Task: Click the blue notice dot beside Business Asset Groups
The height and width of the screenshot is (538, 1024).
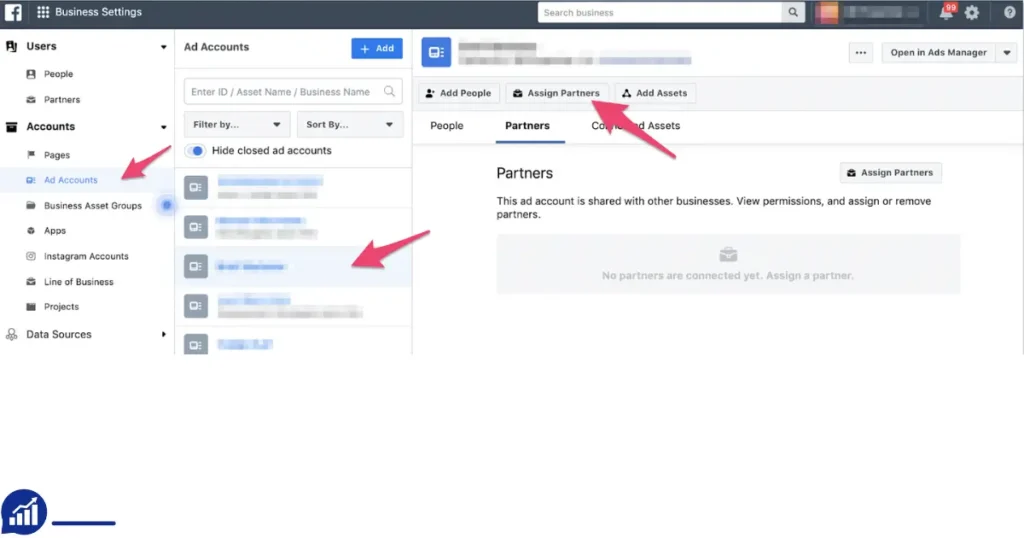Action: (167, 206)
